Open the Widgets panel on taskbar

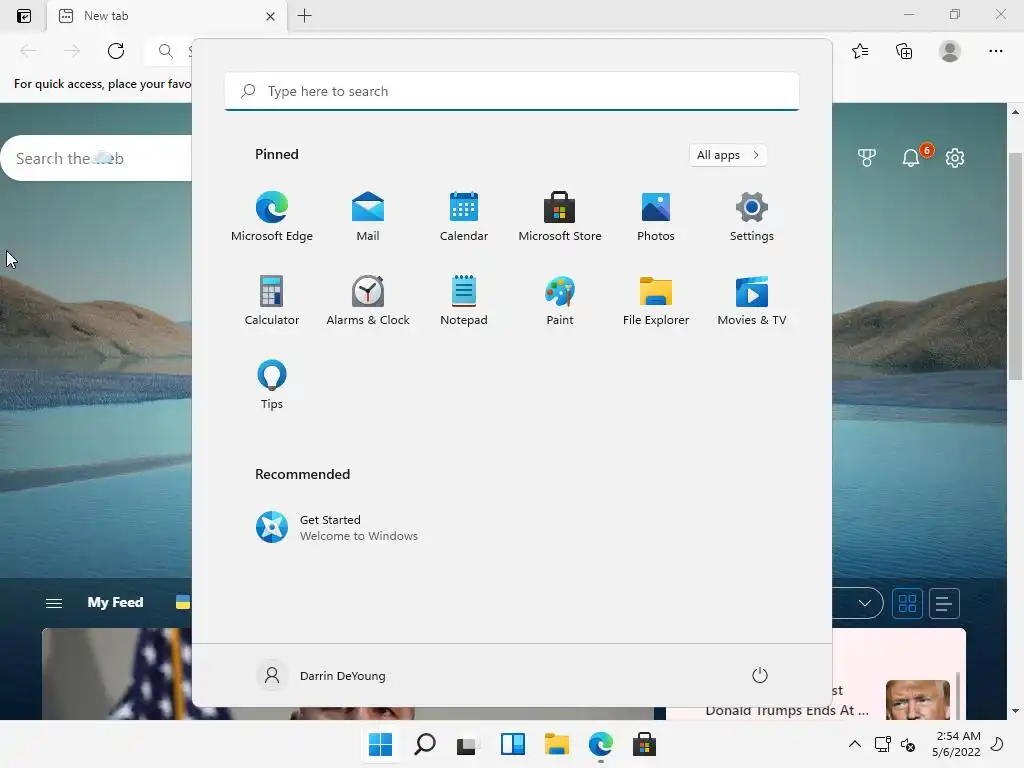pos(513,744)
